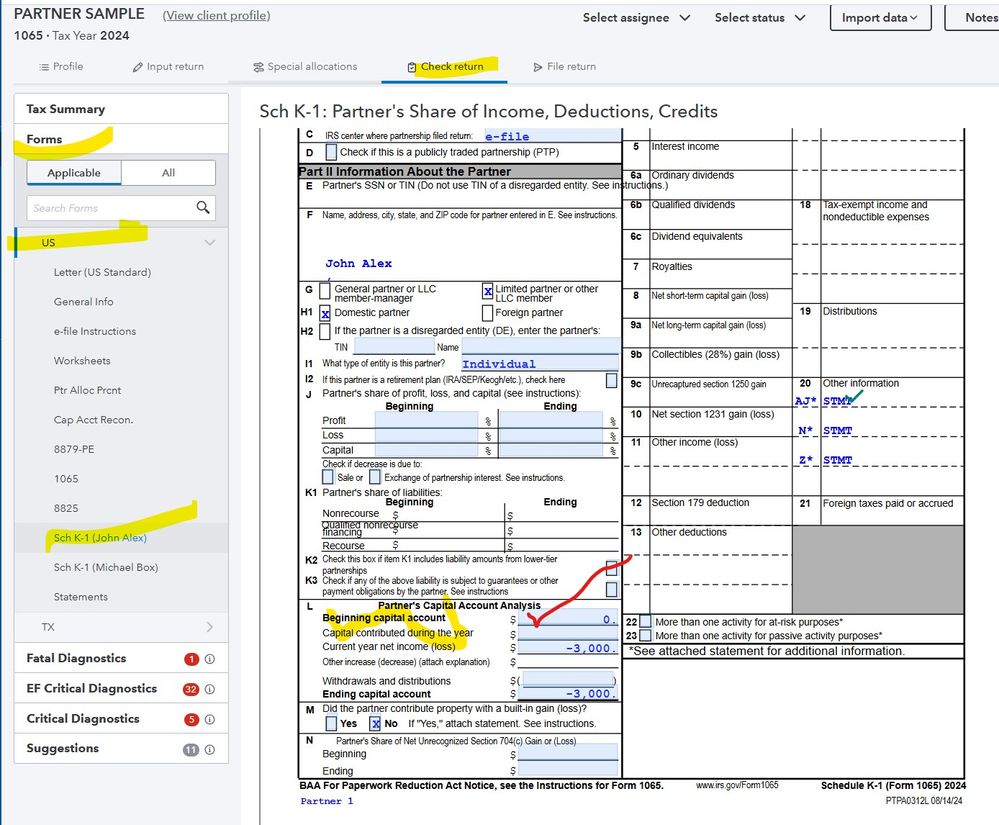The width and height of the screenshot is (999, 825).
Task: Click the Import data button
Action: tap(881, 18)
